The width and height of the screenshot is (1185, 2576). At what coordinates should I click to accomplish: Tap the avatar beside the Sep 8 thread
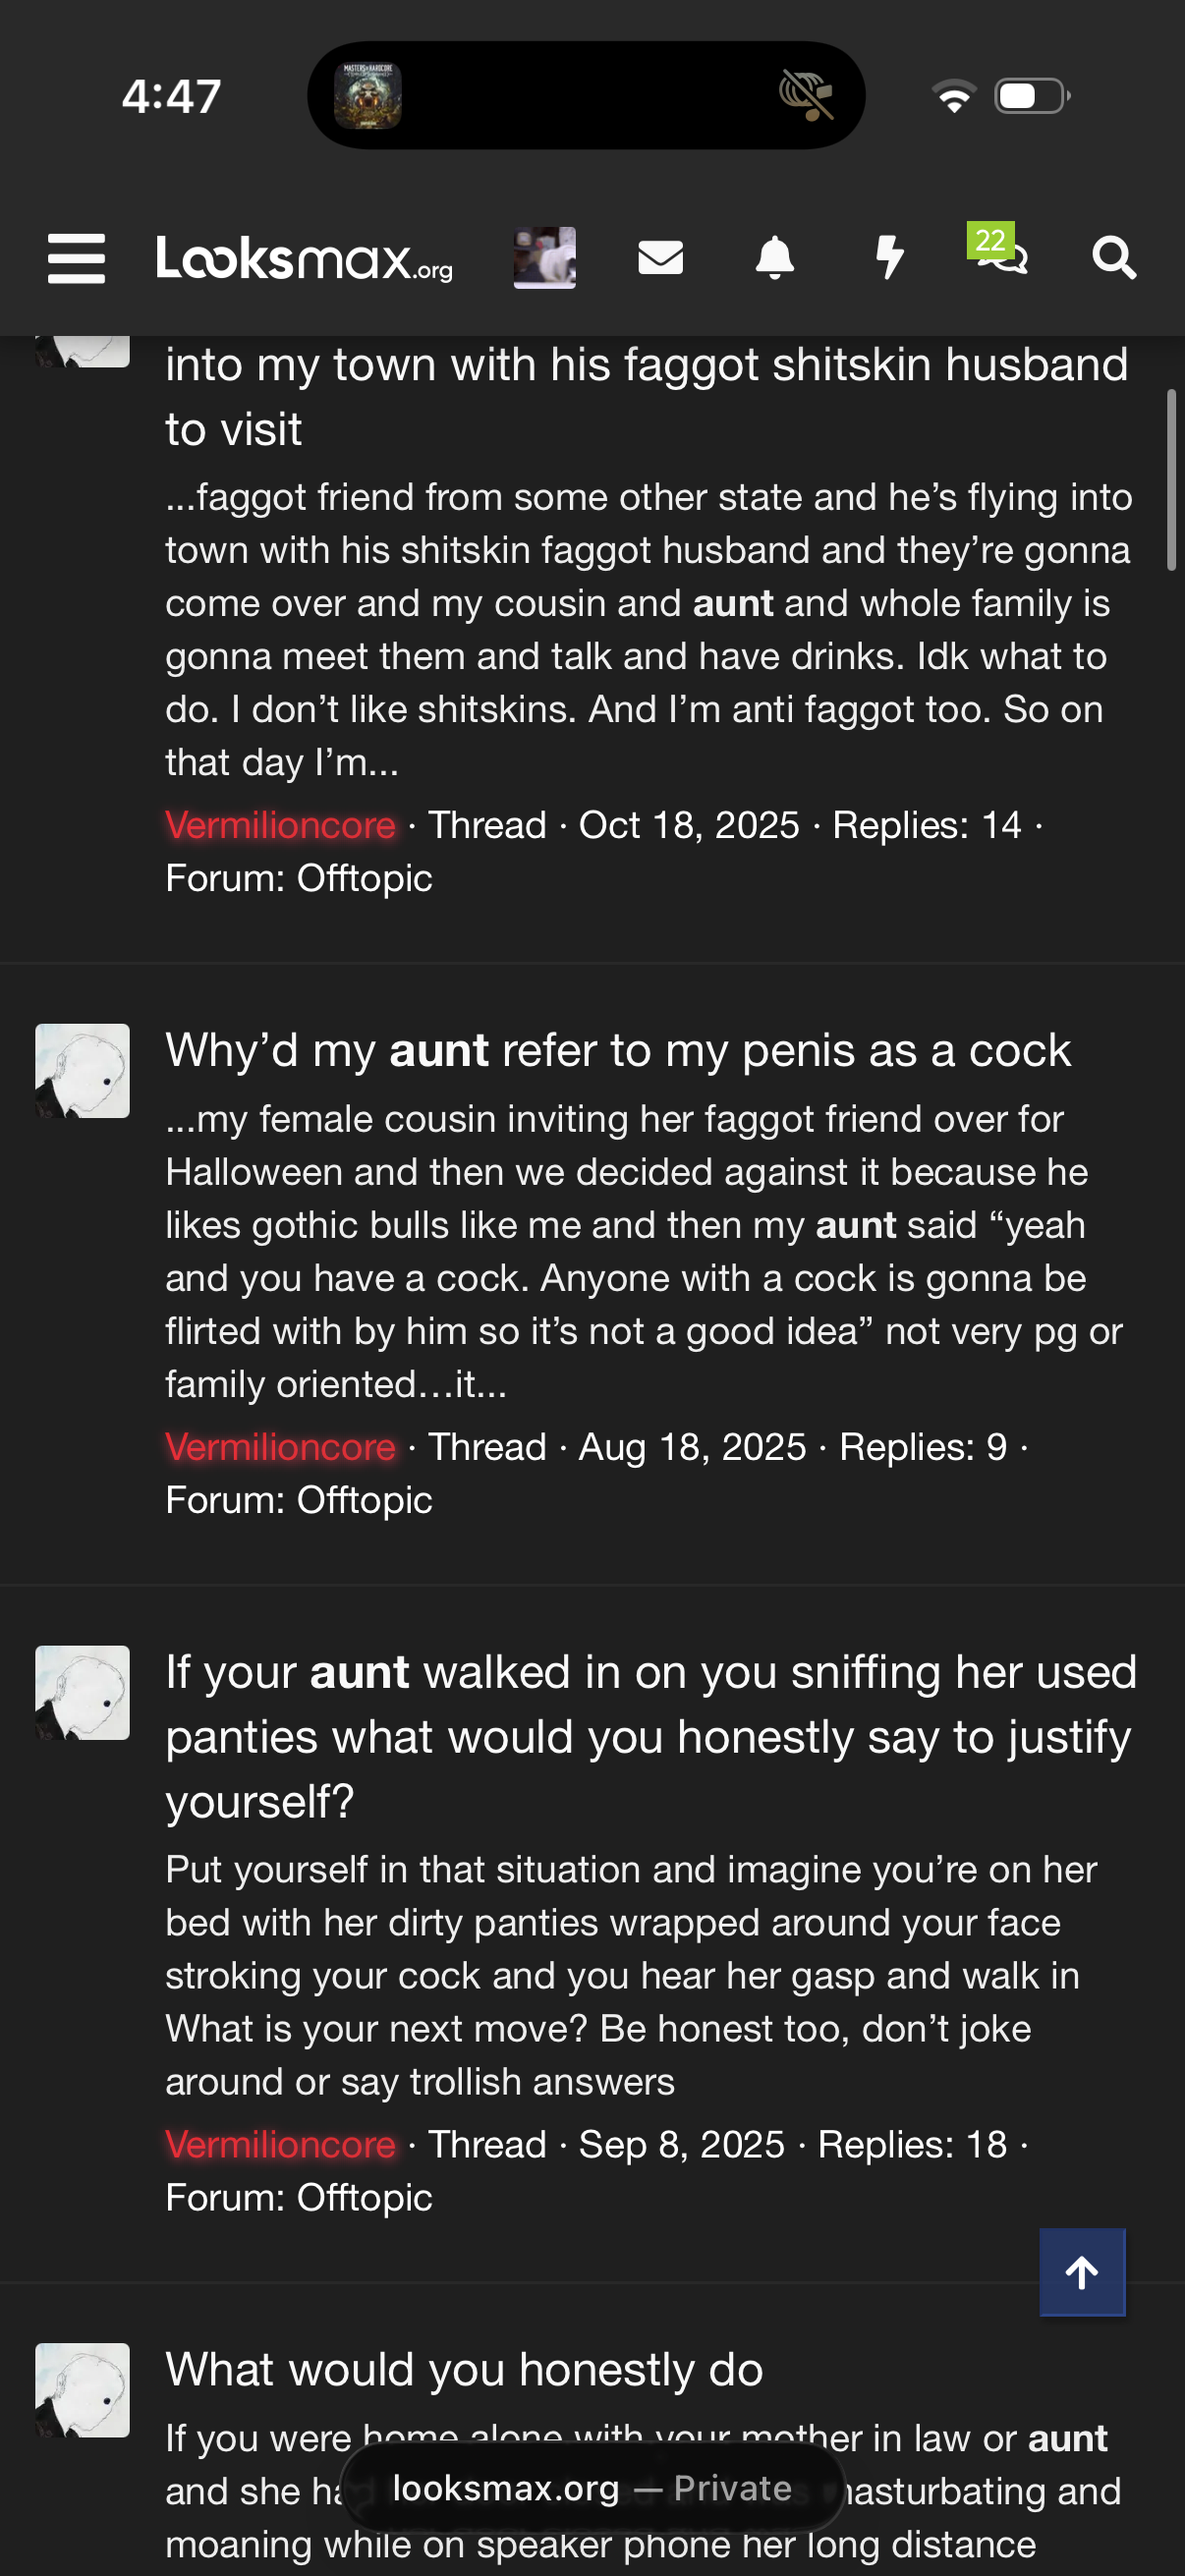click(82, 1693)
